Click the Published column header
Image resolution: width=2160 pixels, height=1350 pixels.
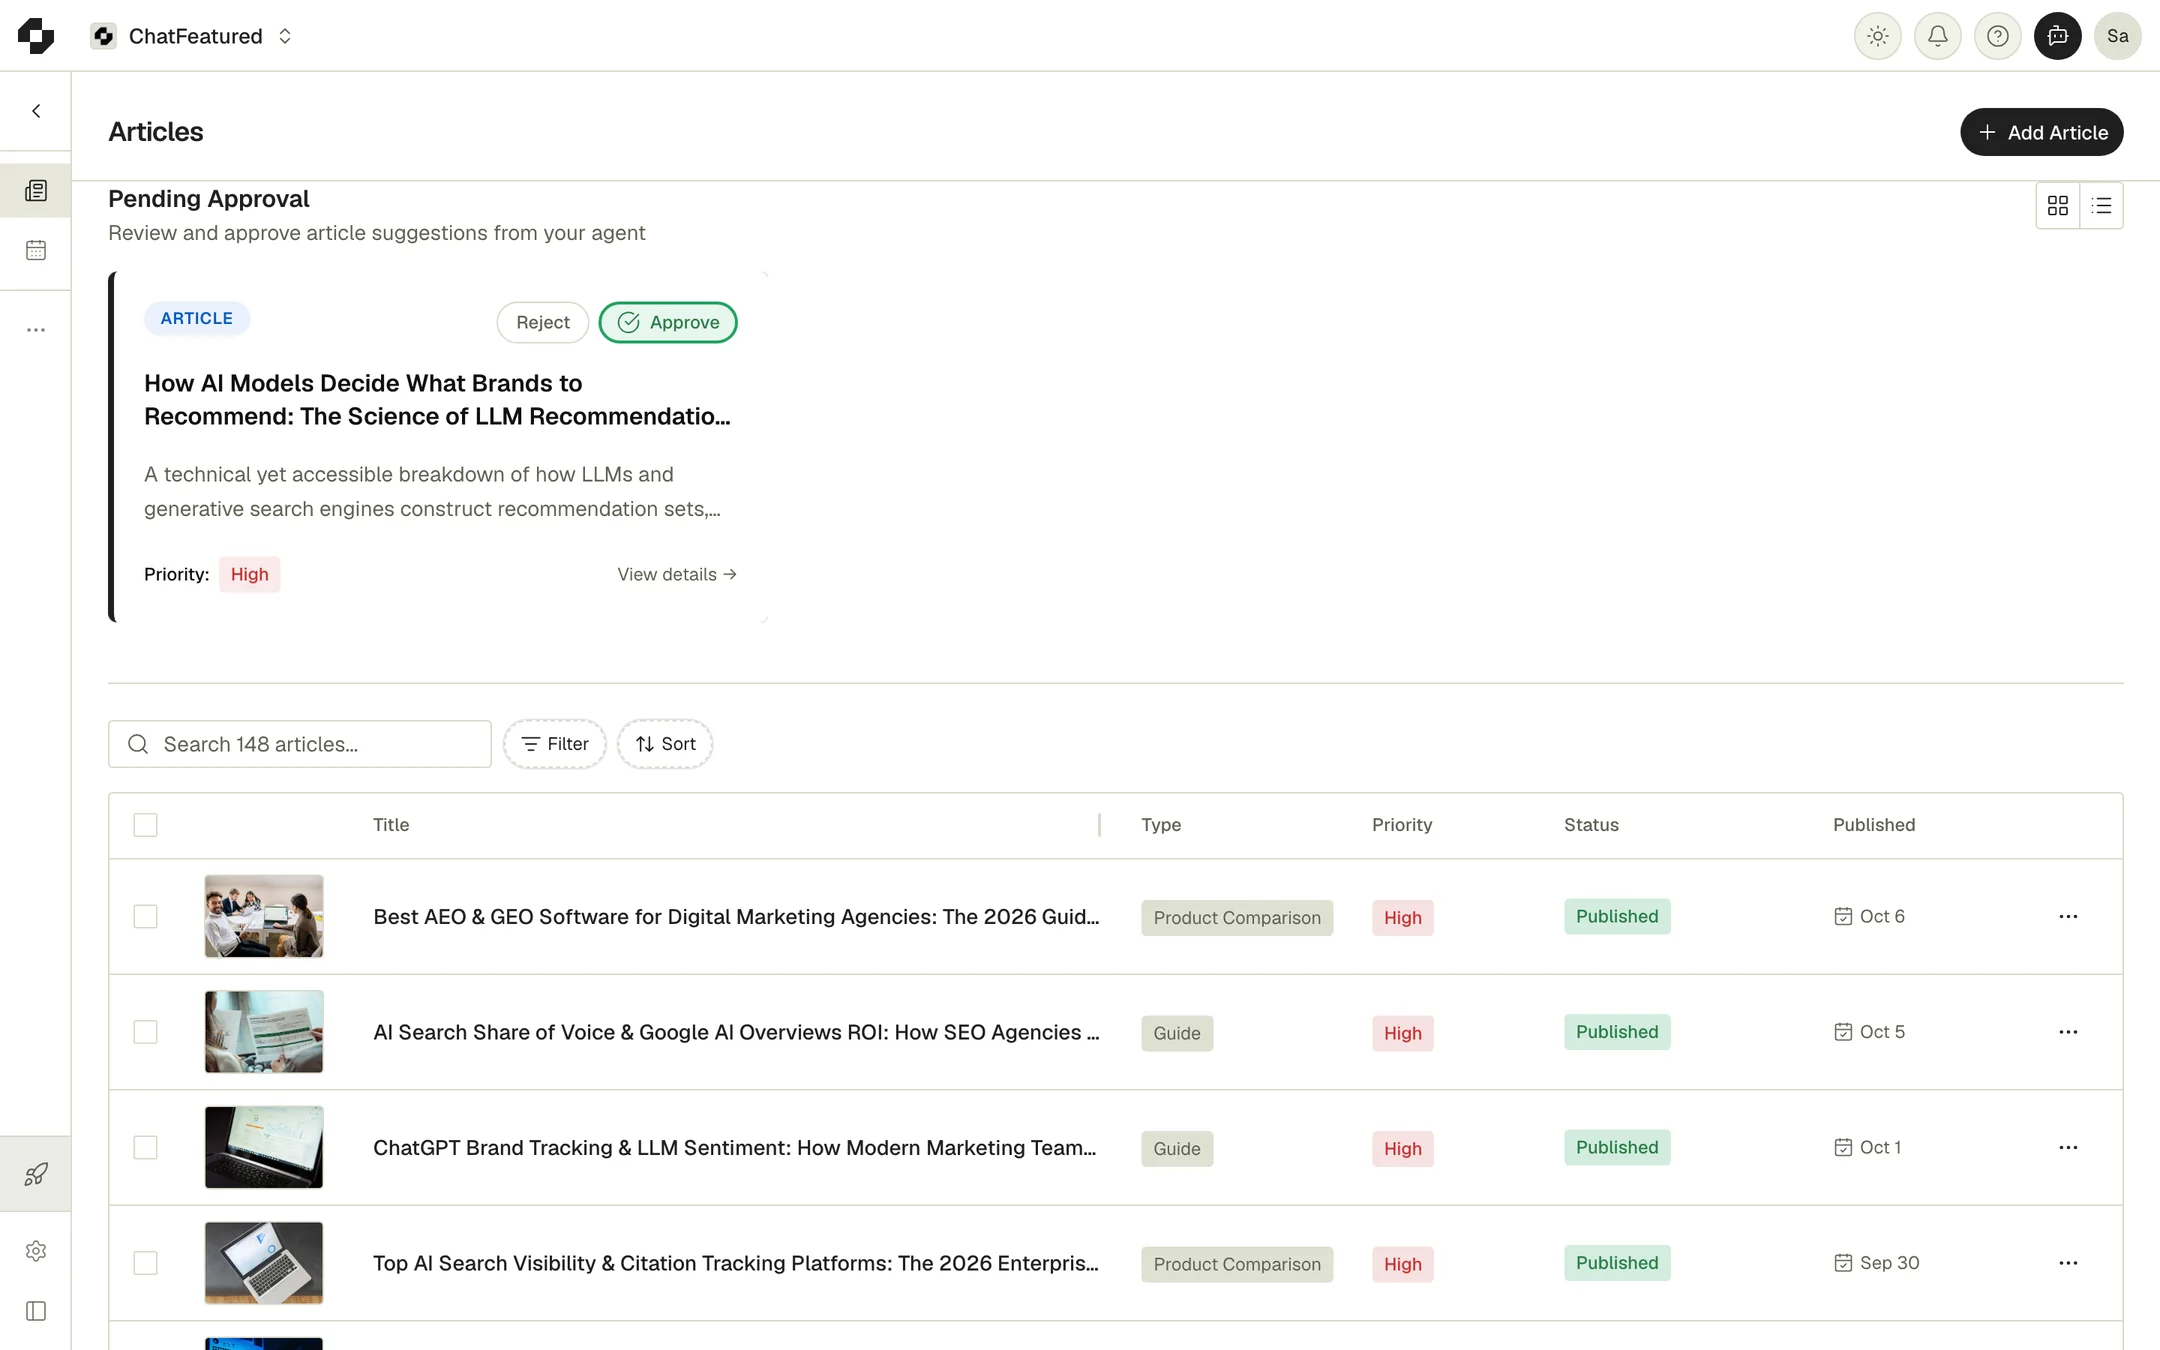click(1874, 825)
